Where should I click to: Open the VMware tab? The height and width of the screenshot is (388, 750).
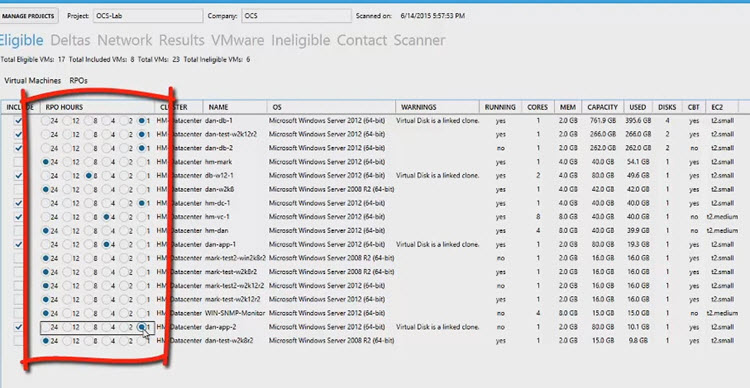click(x=238, y=40)
